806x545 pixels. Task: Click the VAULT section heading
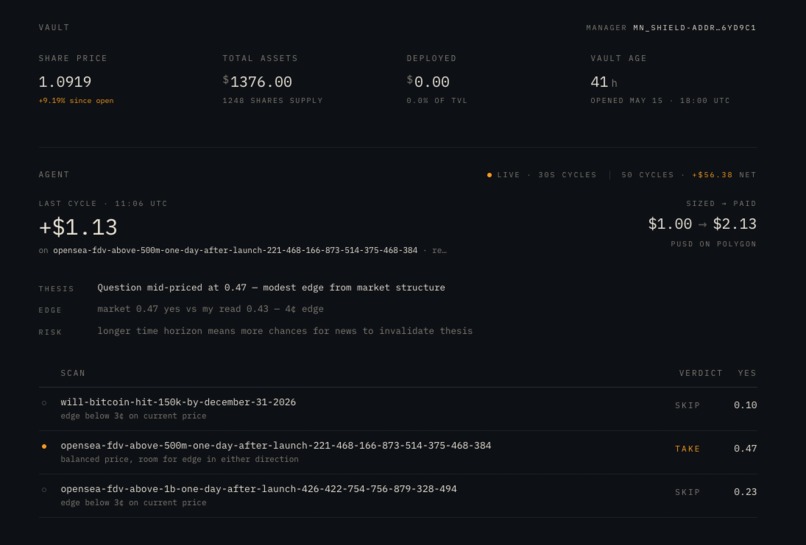pos(54,28)
